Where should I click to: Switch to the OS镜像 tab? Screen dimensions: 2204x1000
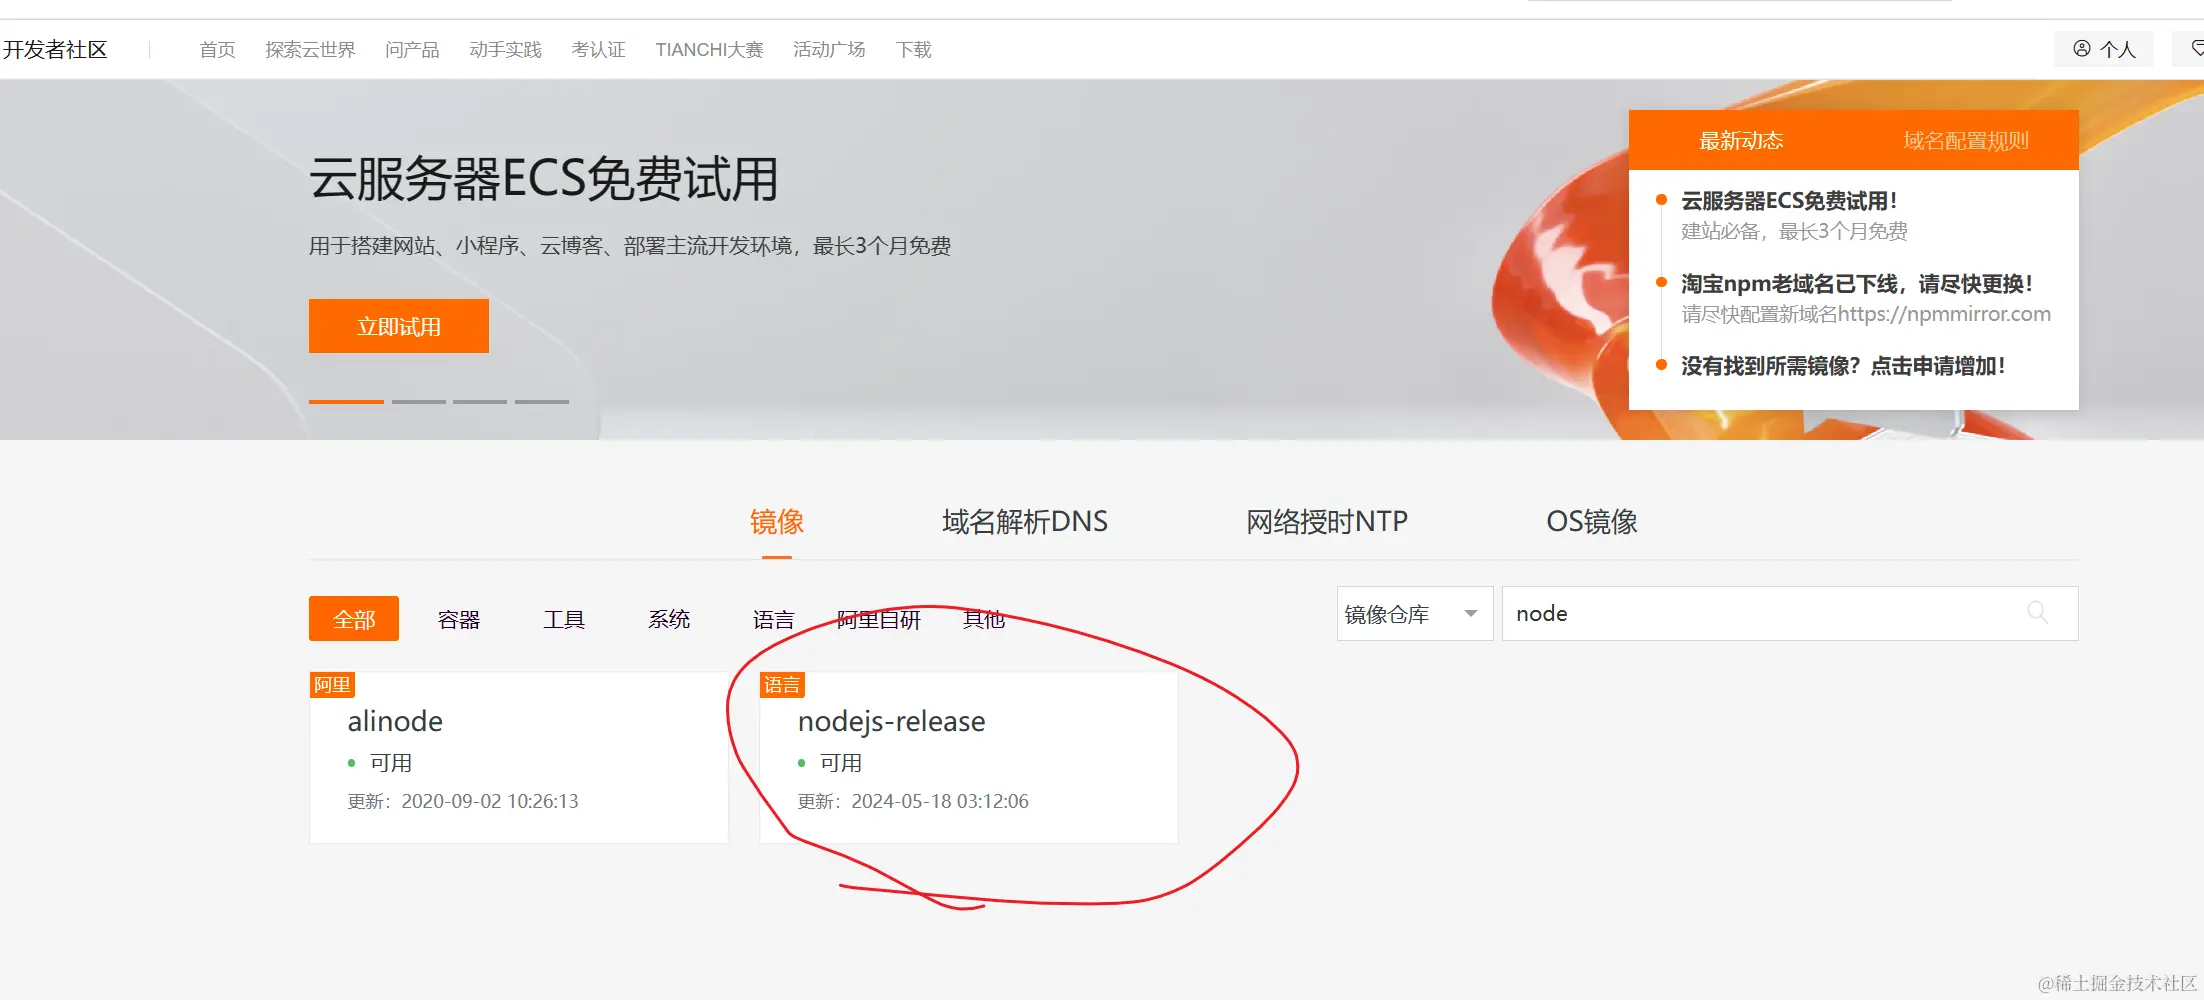[x=1592, y=521]
